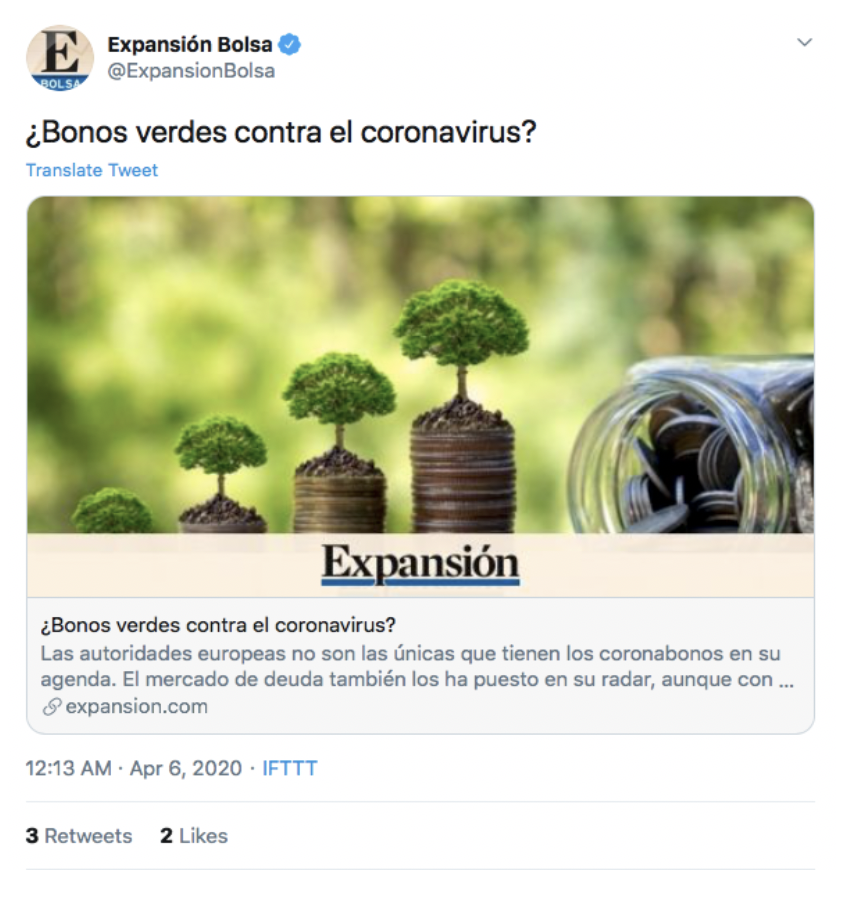Open the @ExpansionBolsa handle link
Image resolution: width=848 pixels, height=916 pixels.
coord(191,71)
